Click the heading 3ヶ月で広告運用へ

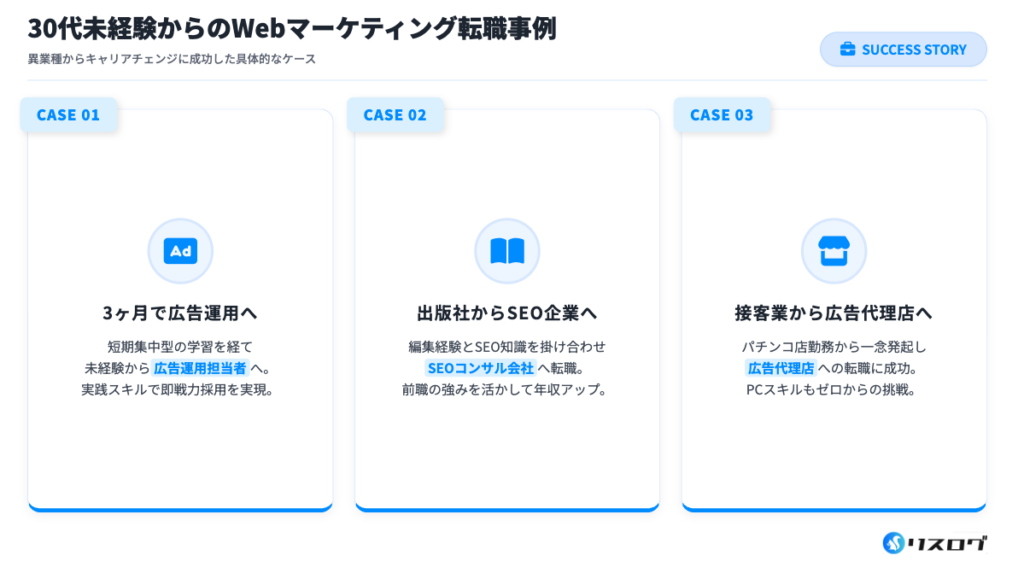(180, 313)
